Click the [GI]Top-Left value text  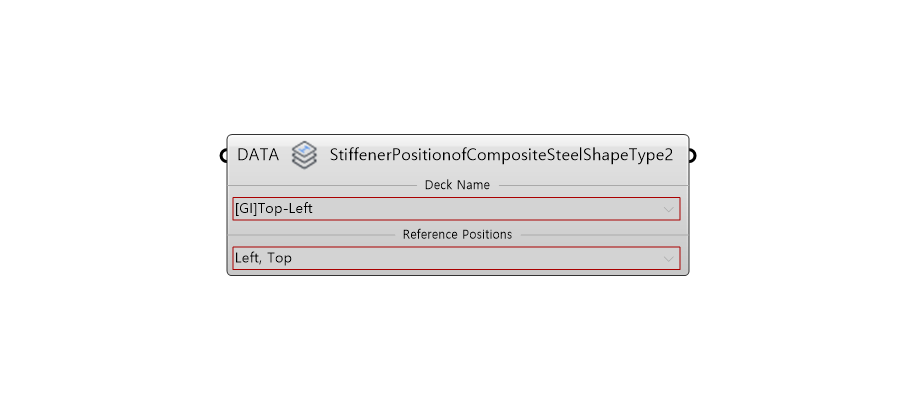[274, 209]
